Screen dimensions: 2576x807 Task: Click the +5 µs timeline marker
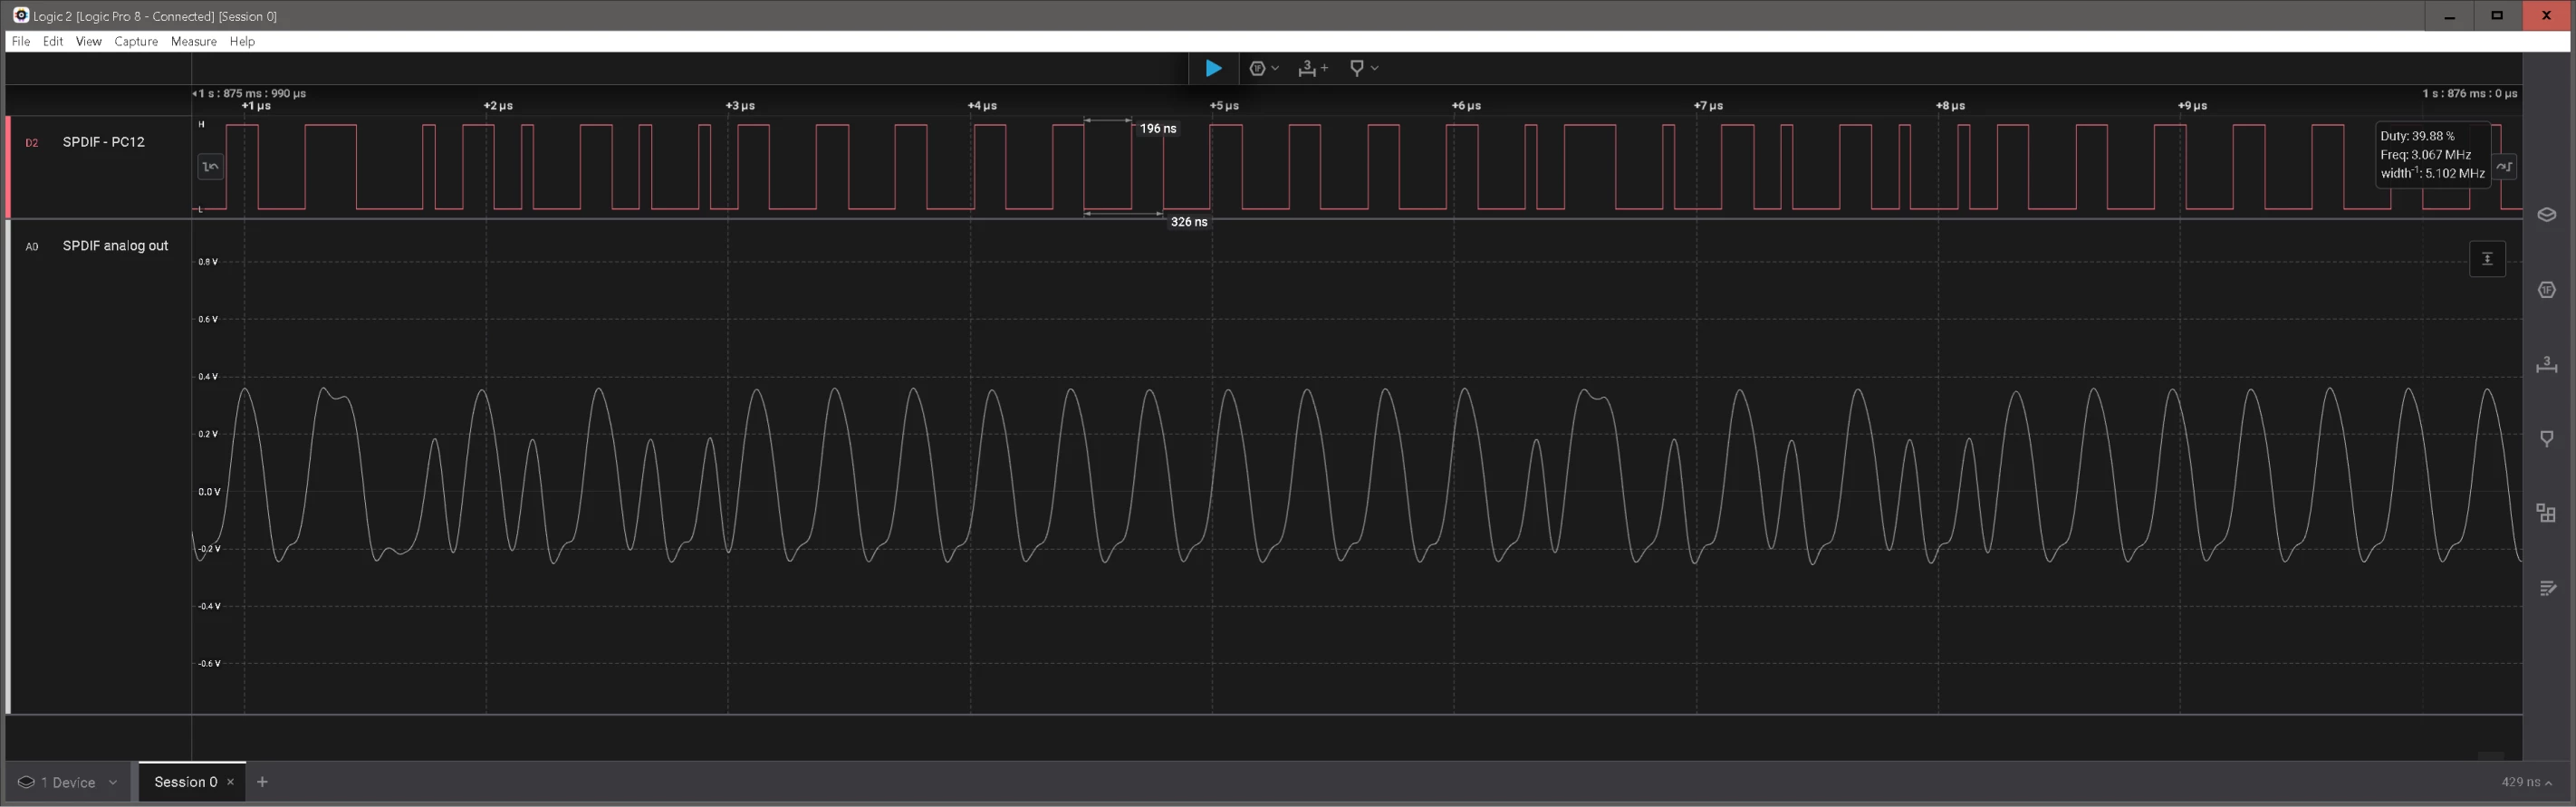click(1224, 105)
